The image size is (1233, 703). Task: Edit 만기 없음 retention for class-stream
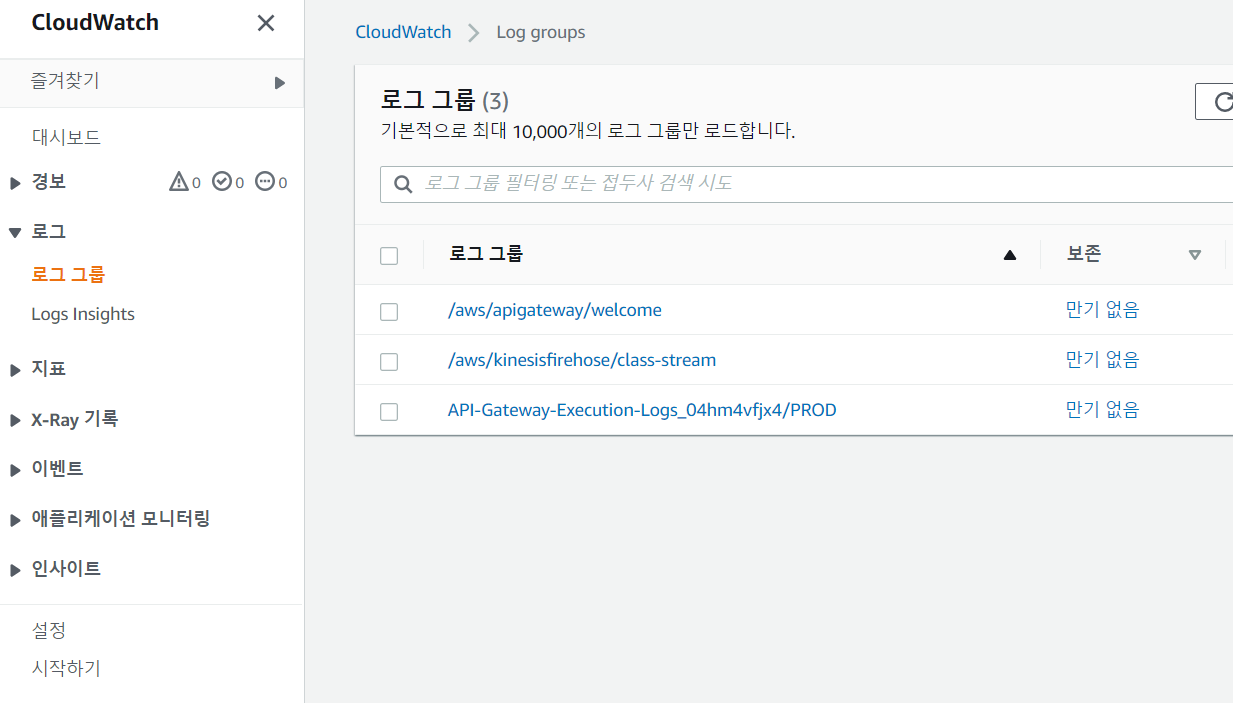(x=1102, y=360)
